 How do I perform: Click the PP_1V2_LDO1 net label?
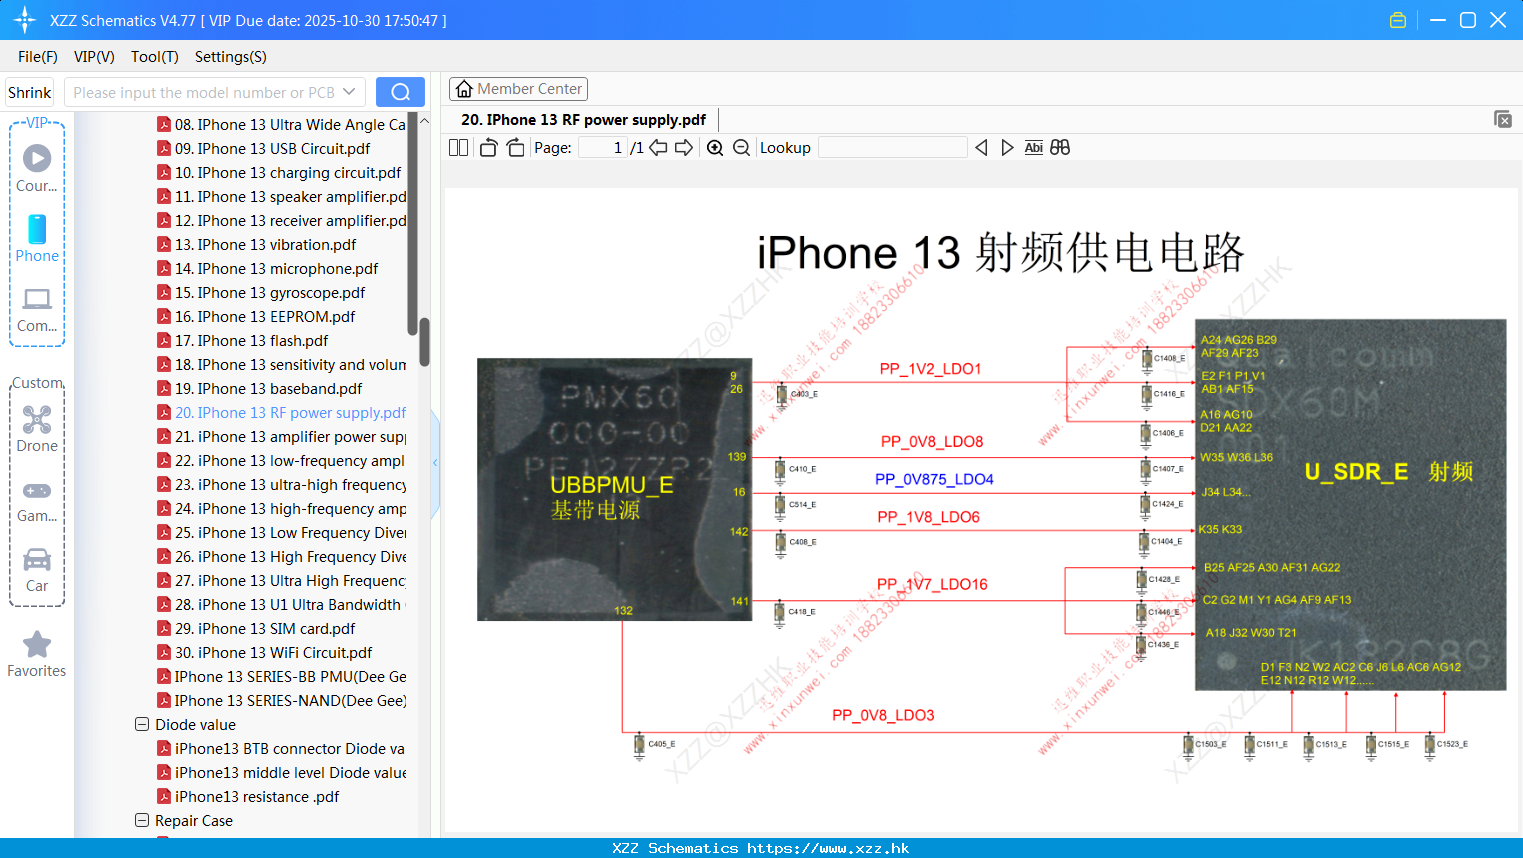(930, 369)
